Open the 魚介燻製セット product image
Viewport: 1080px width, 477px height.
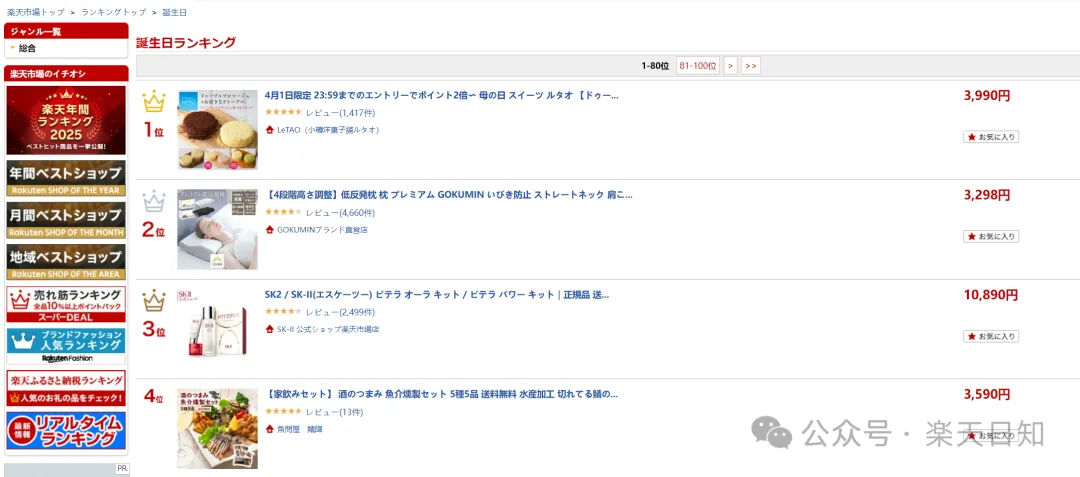click(217, 428)
